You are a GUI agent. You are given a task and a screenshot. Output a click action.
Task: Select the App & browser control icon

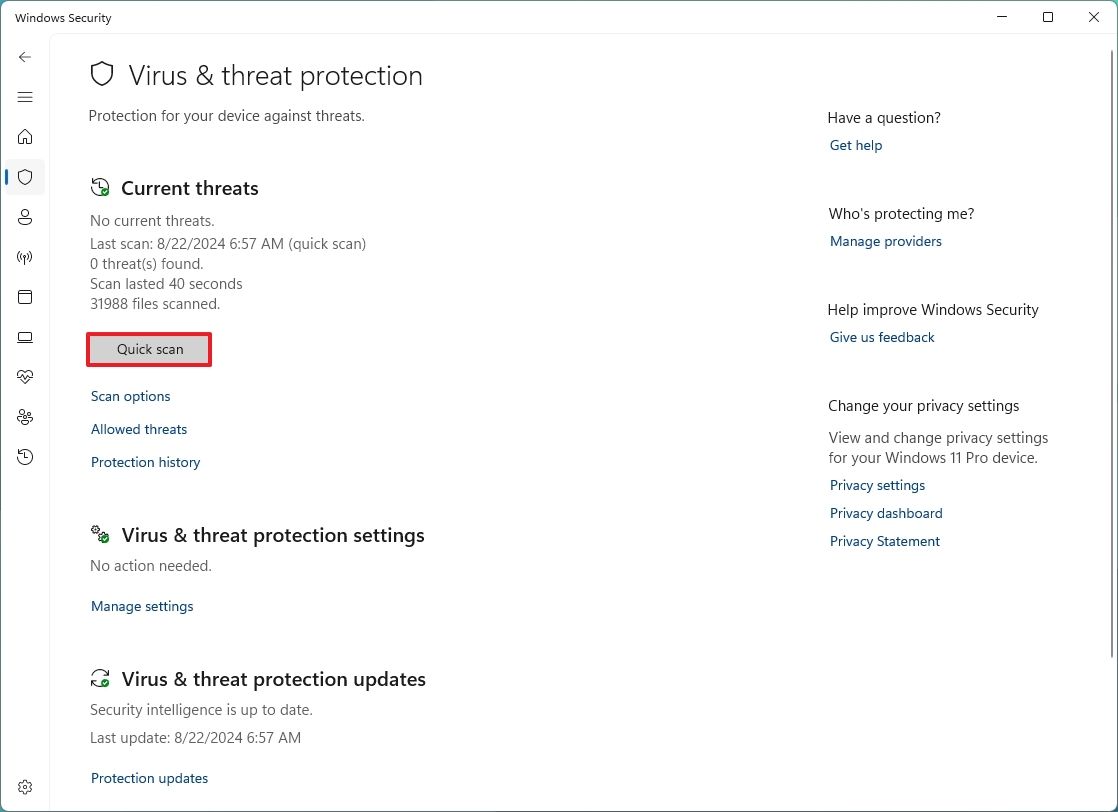pyautogui.click(x=25, y=297)
